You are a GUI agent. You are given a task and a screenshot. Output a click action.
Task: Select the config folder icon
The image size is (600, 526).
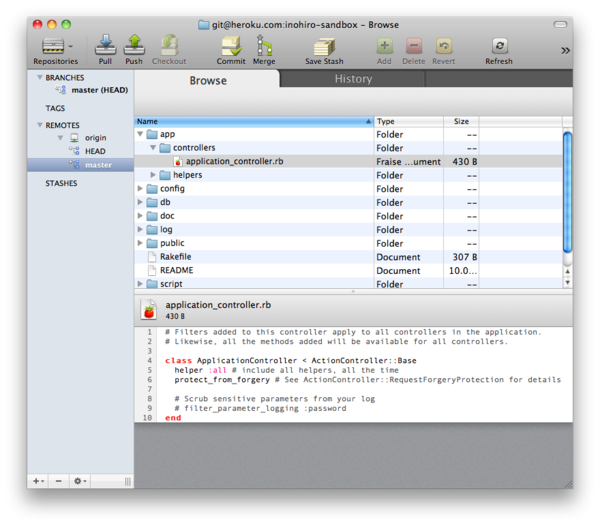152,189
